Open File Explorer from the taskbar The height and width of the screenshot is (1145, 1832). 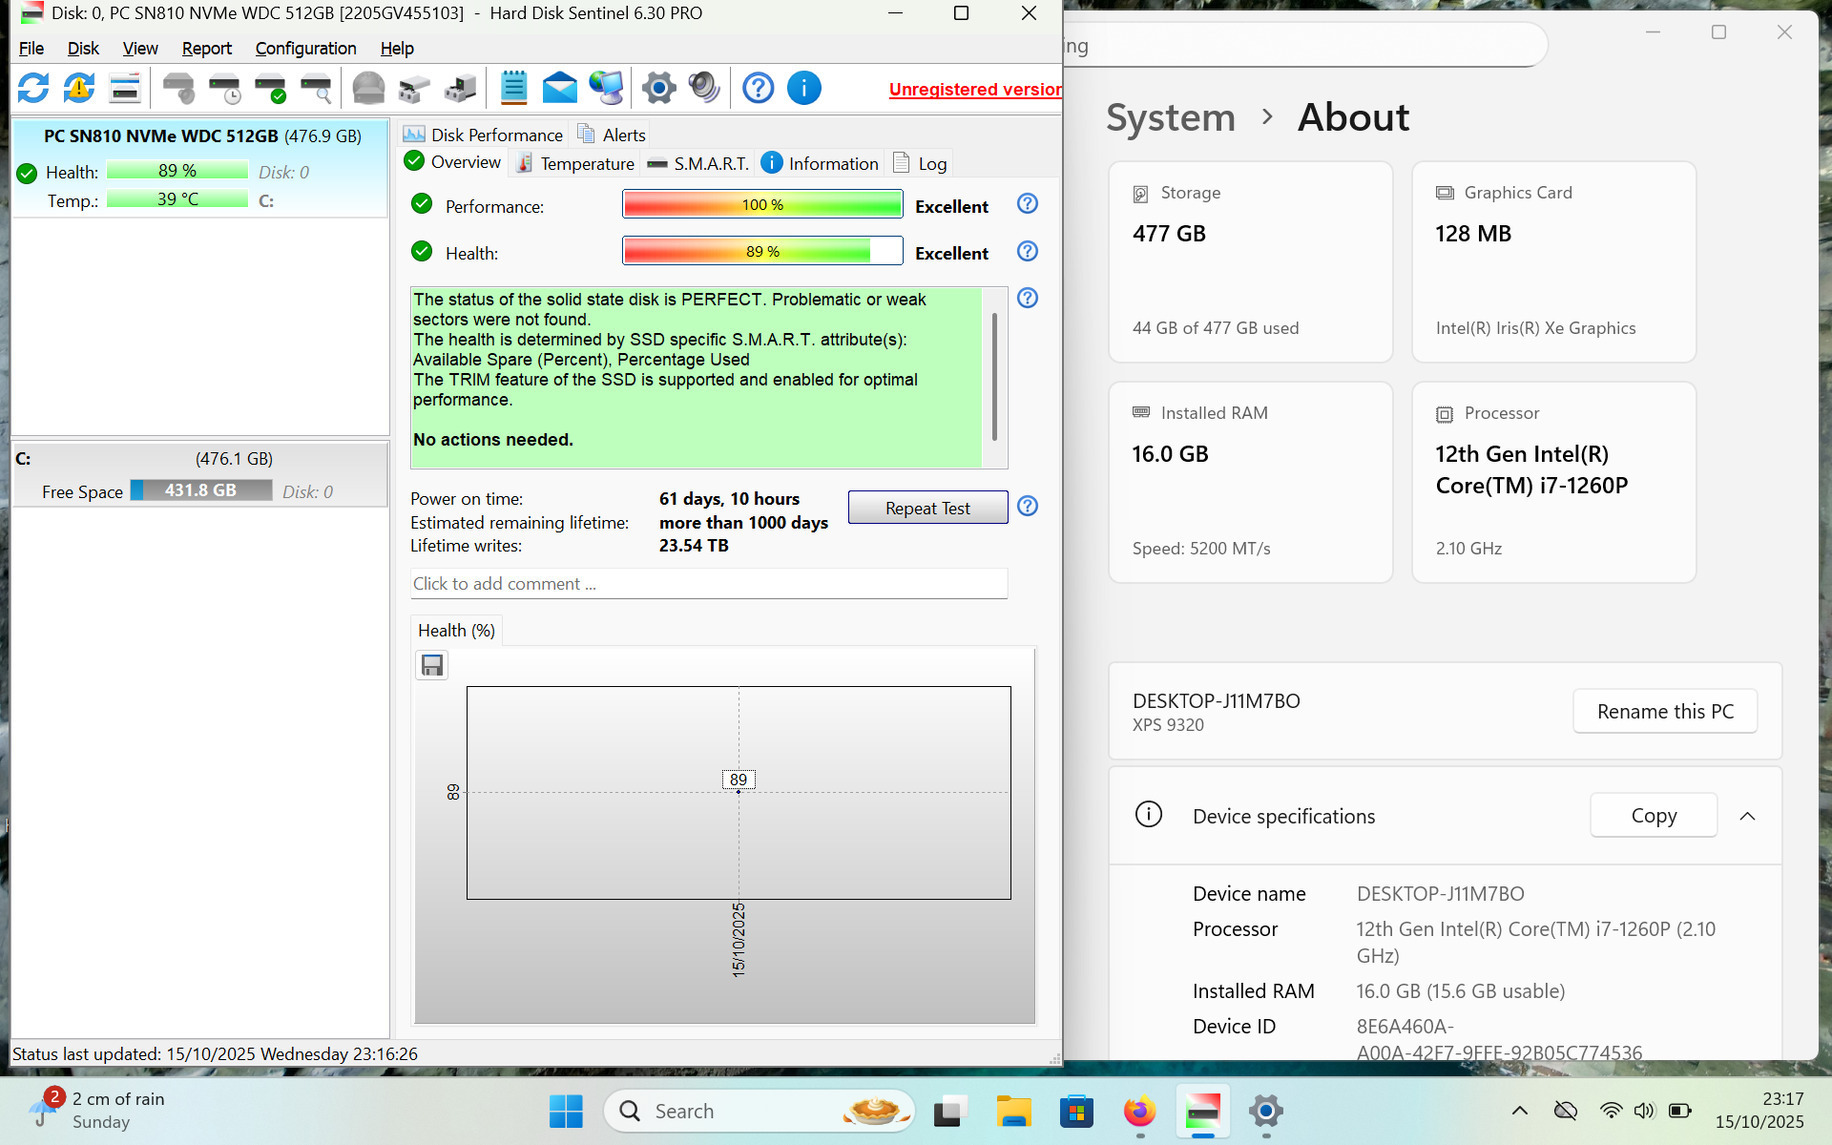[1014, 1111]
